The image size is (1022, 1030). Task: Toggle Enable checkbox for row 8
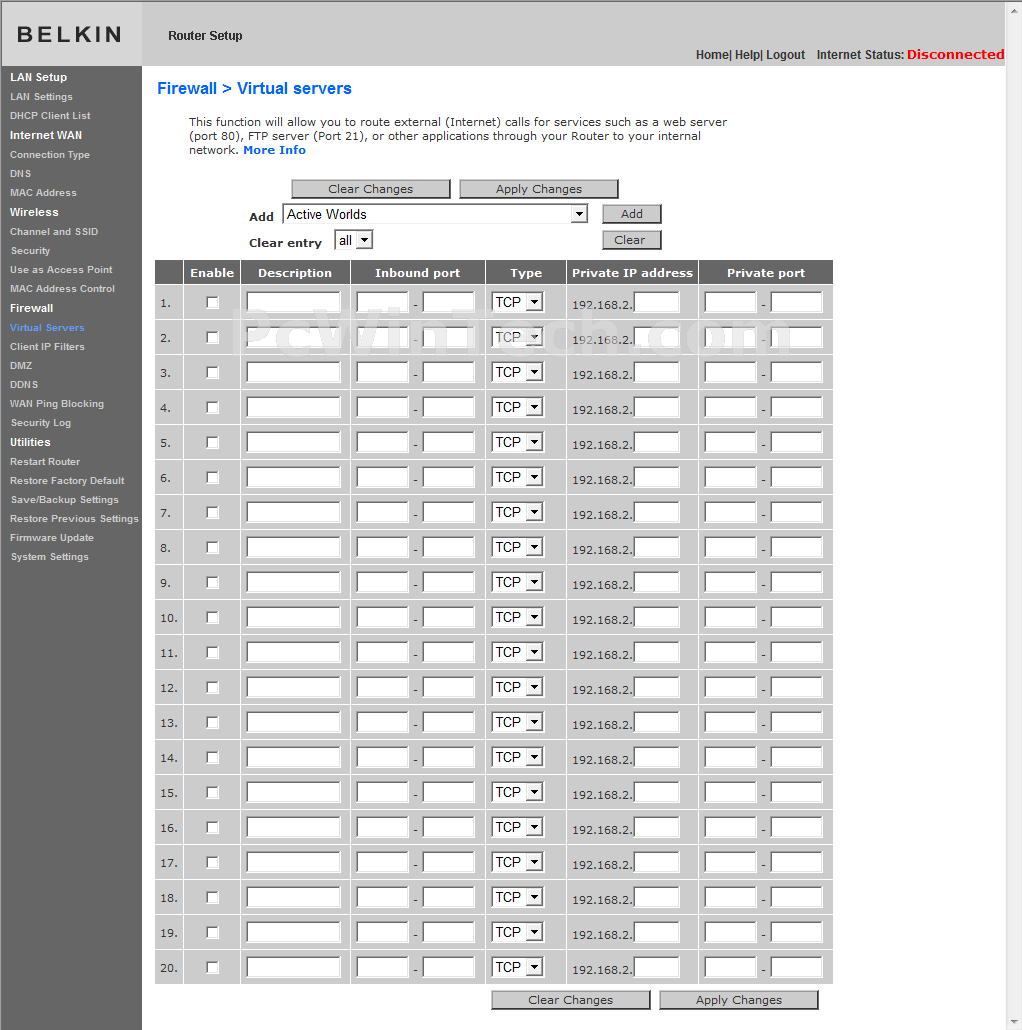point(212,547)
